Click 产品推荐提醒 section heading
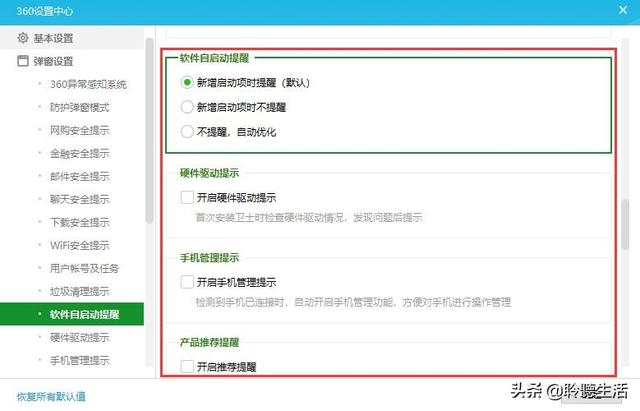 point(209,342)
